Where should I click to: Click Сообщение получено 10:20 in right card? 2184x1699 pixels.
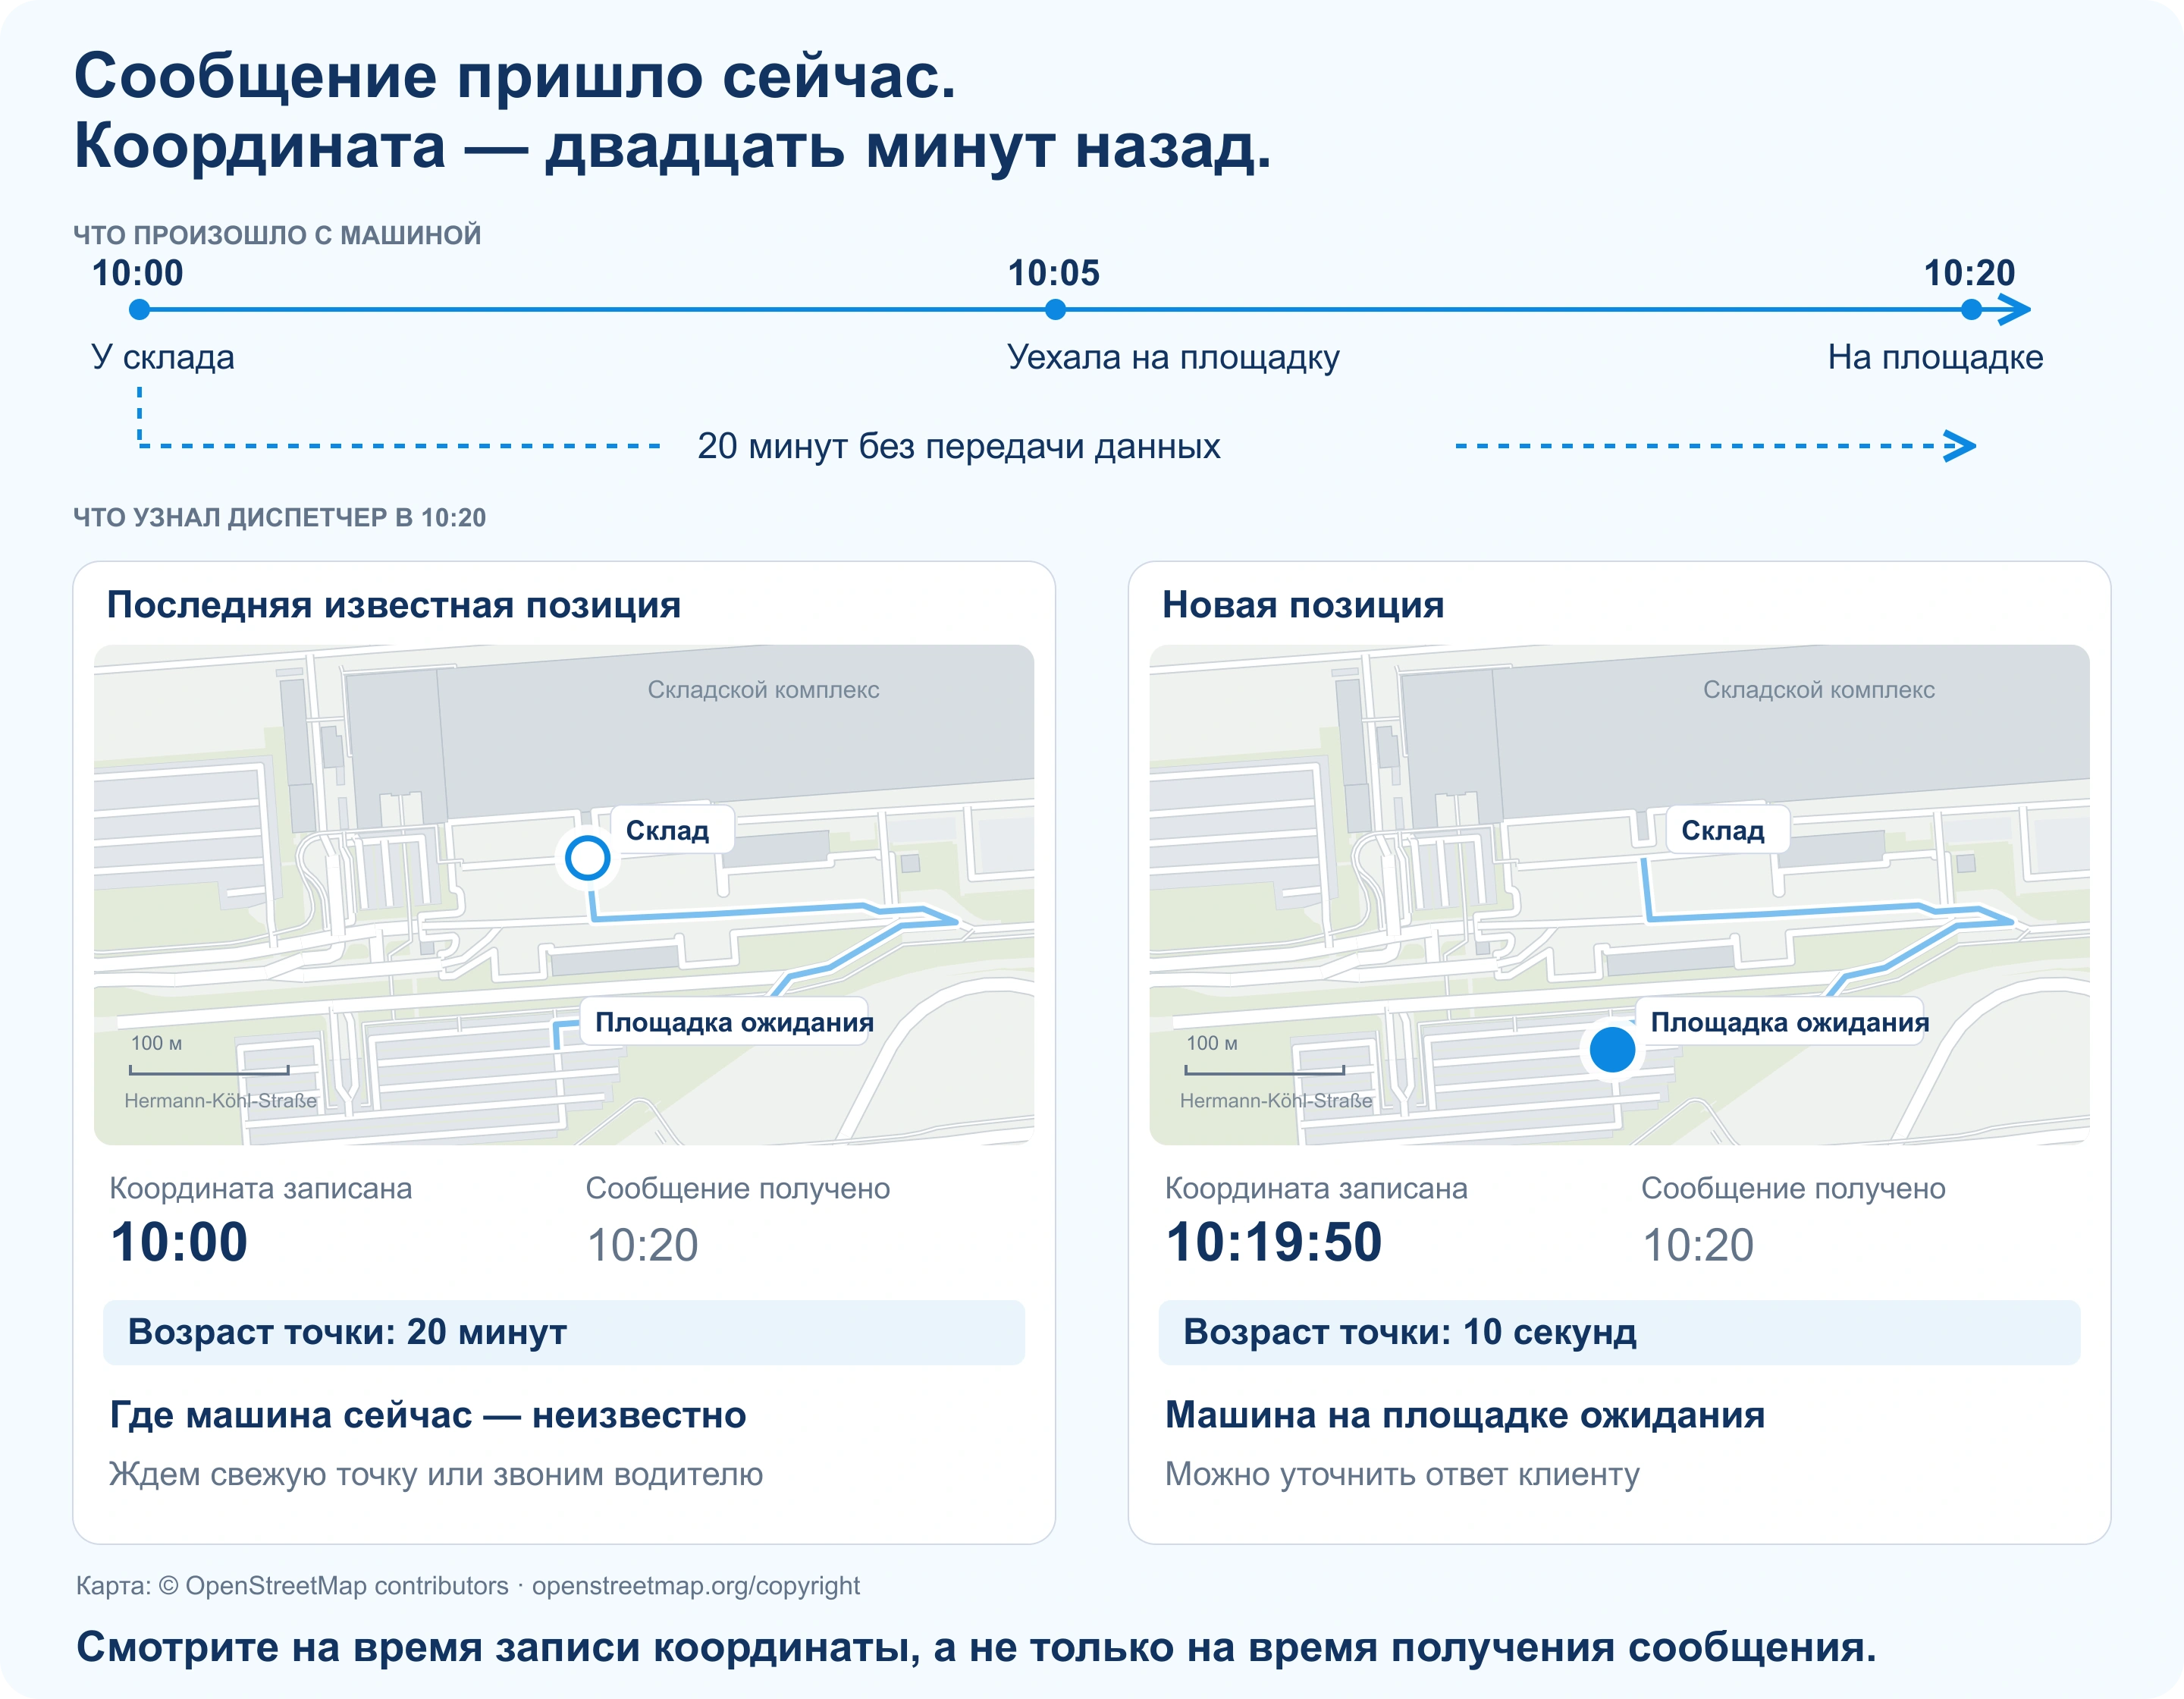click(x=1793, y=1222)
